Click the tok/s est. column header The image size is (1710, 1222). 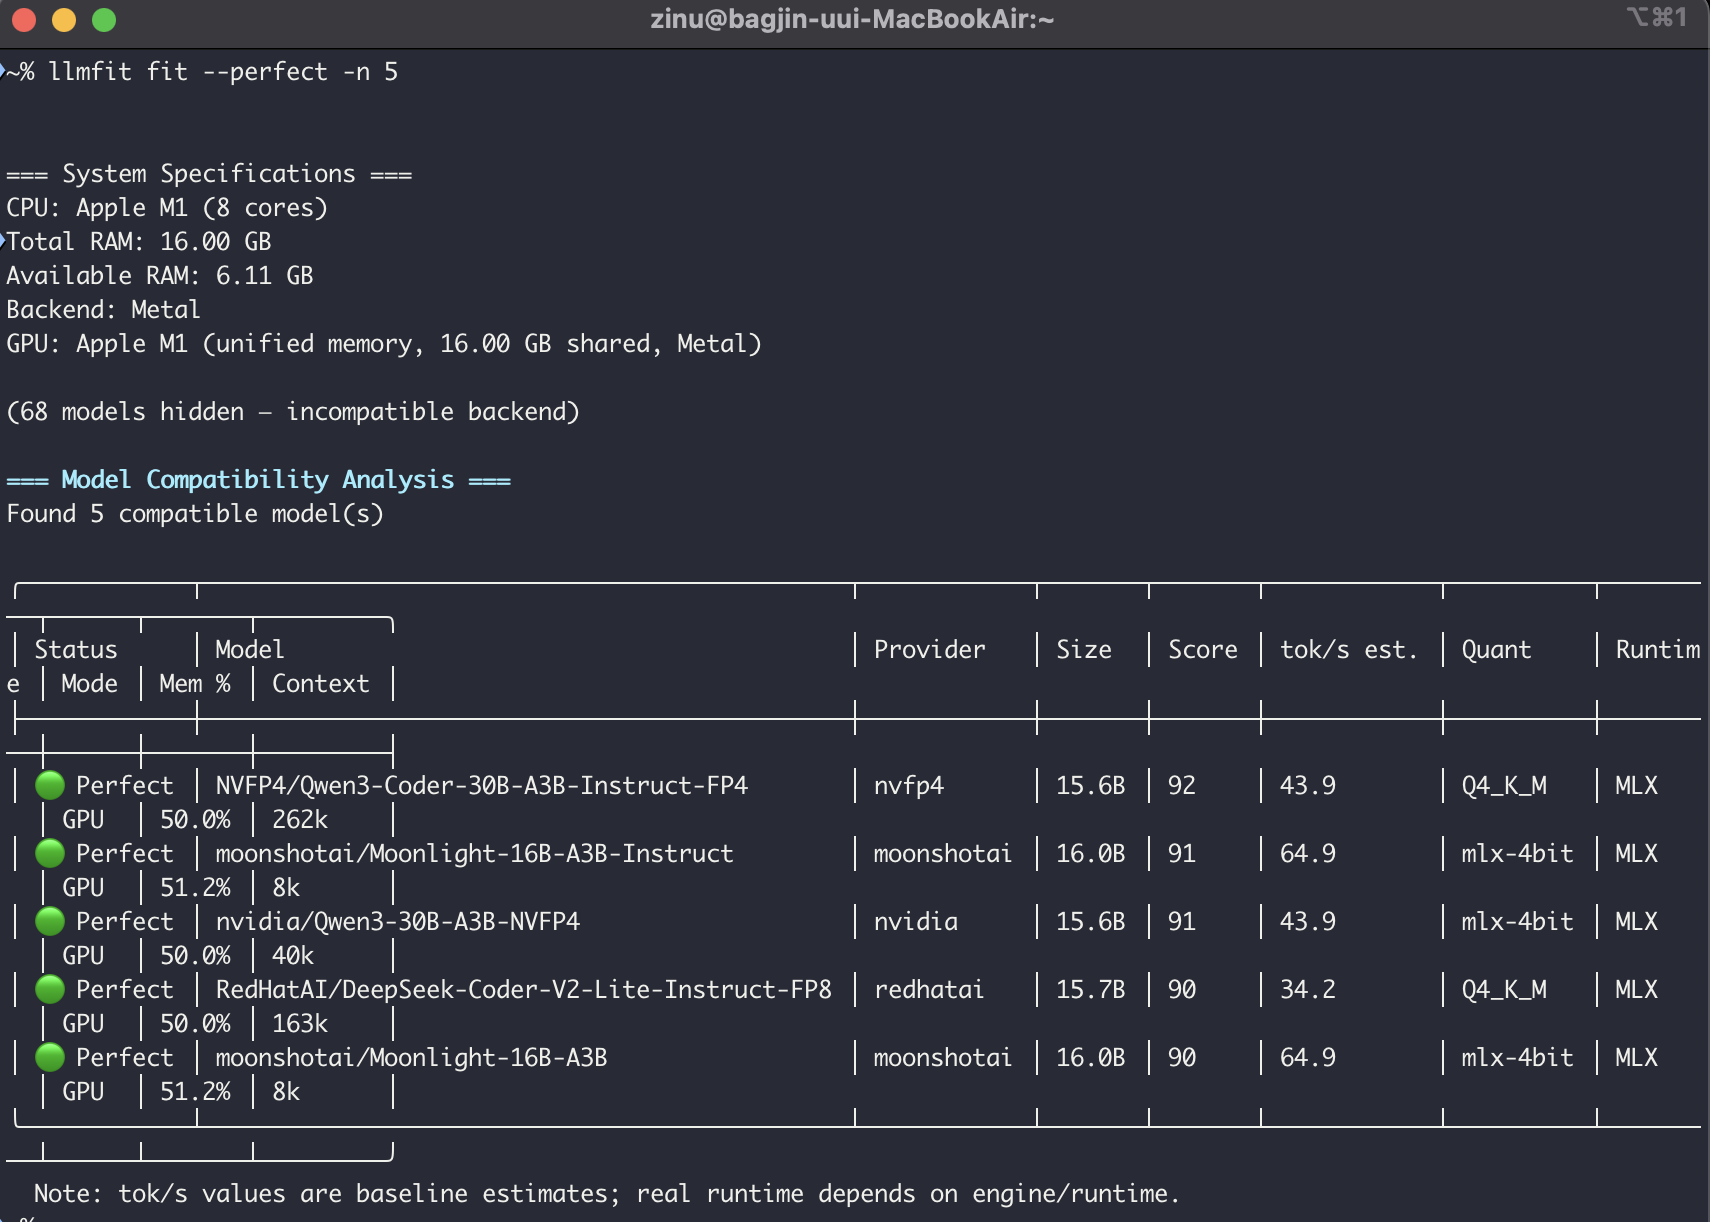point(1349,650)
